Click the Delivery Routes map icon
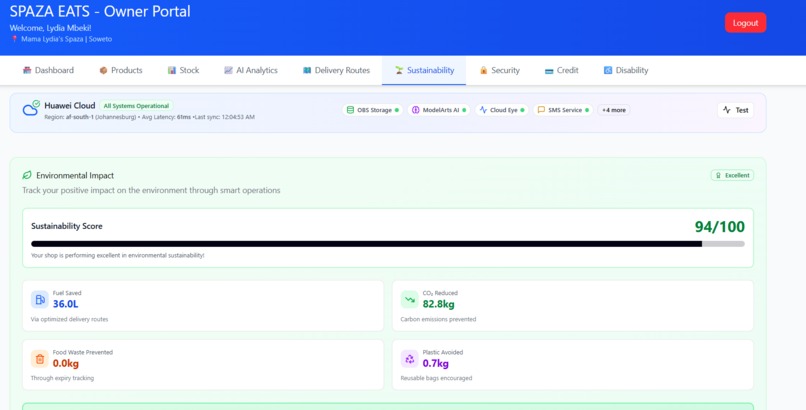 (x=307, y=70)
